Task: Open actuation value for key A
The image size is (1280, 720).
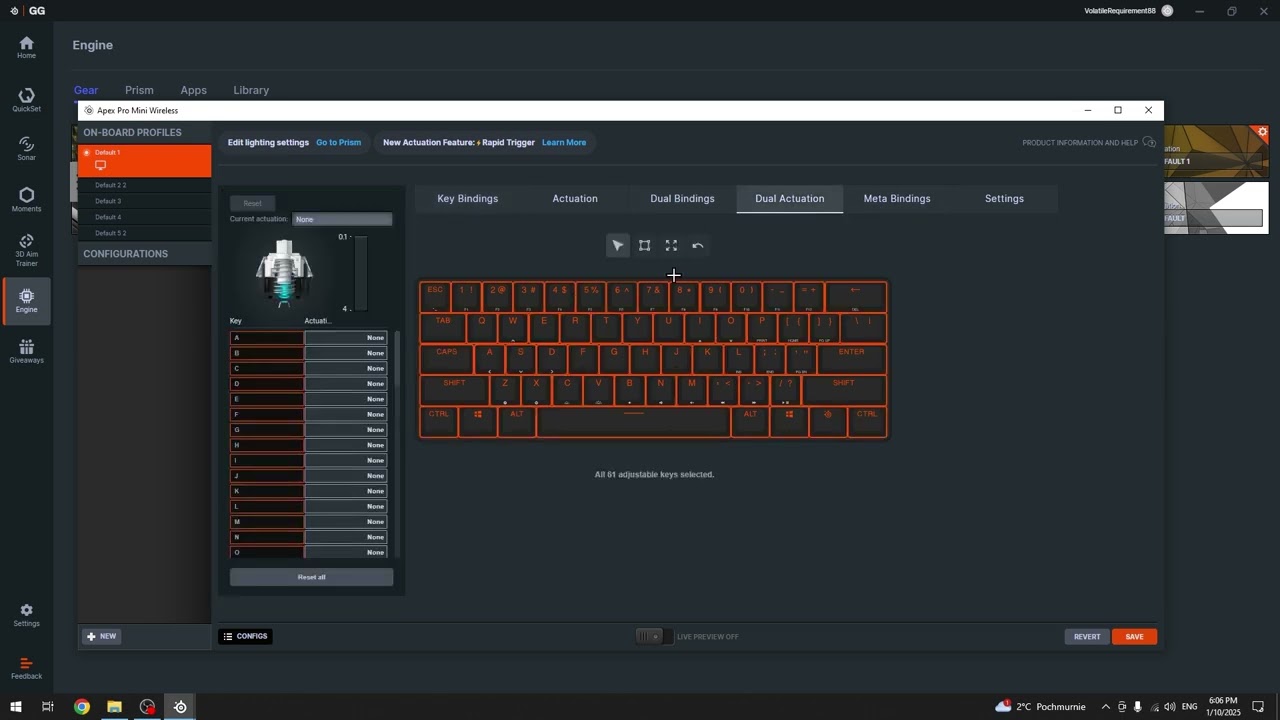Action: pos(346,338)
